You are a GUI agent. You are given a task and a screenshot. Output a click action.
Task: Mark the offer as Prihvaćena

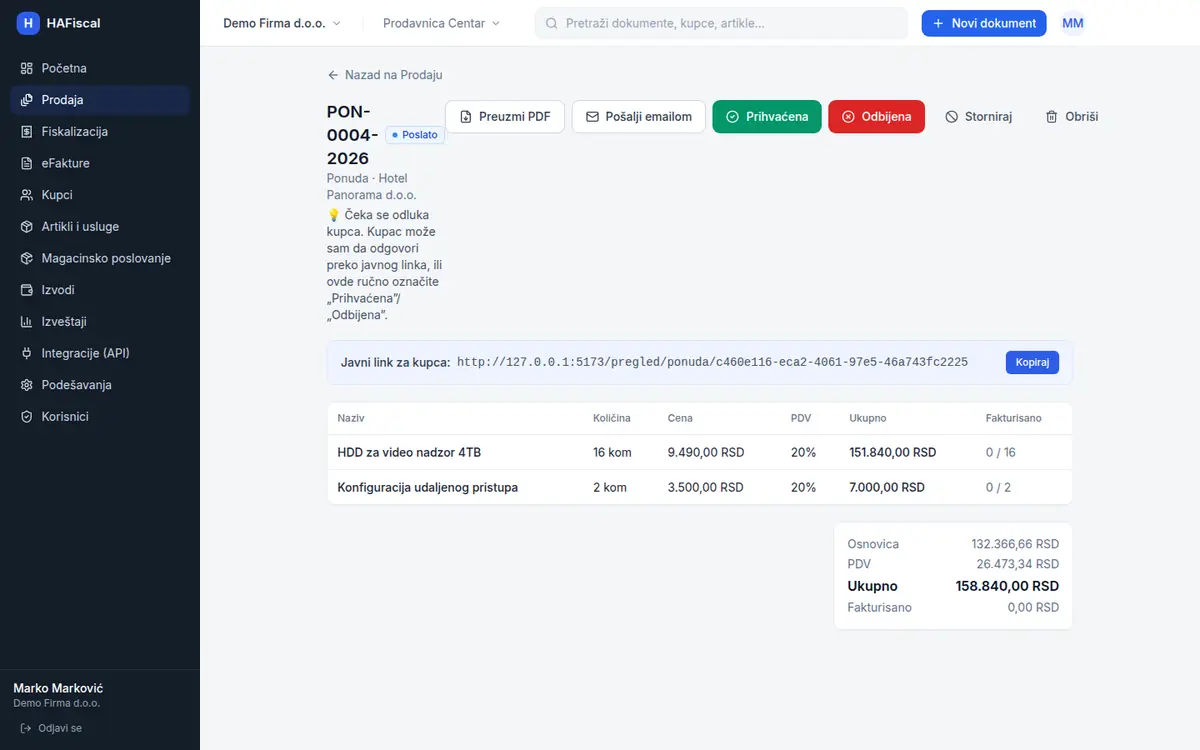coord(767,117)
